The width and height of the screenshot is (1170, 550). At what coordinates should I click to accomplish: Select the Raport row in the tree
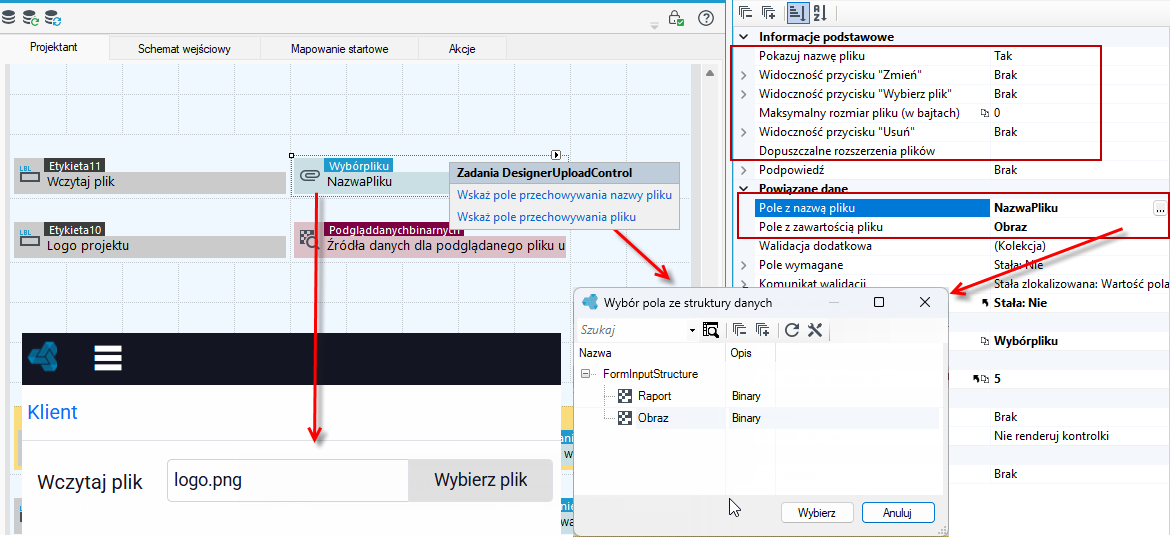coord(758,396)
